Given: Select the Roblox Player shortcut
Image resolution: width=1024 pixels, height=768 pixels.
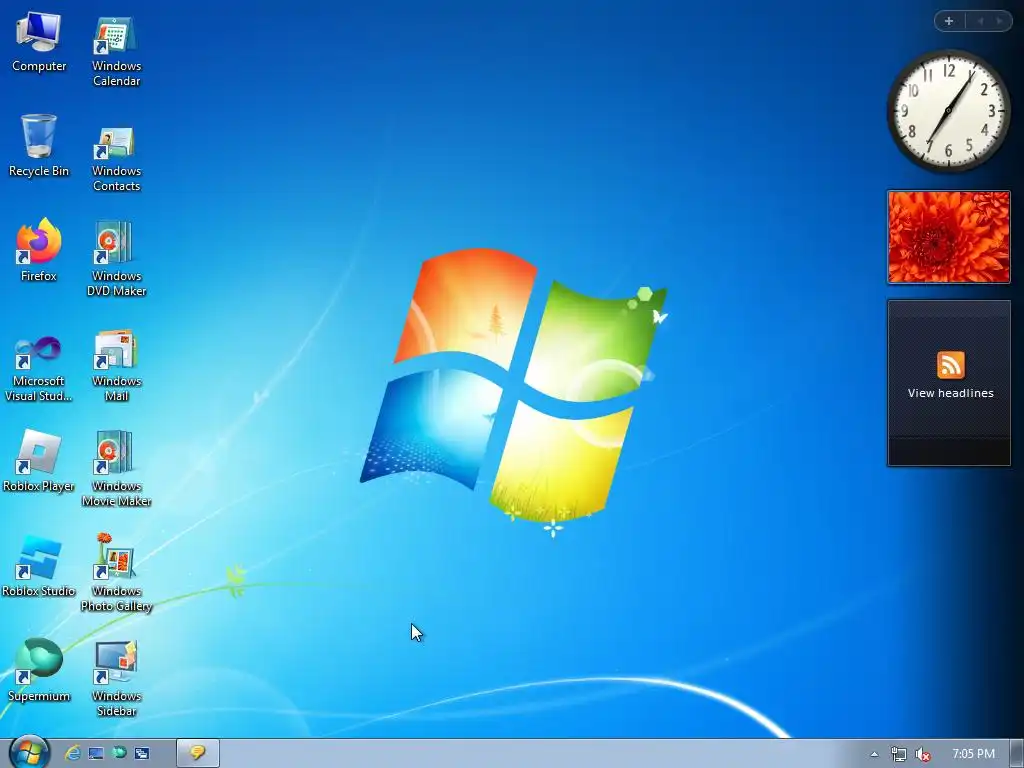Looking at the screenshot, I should tap(39, 461).
